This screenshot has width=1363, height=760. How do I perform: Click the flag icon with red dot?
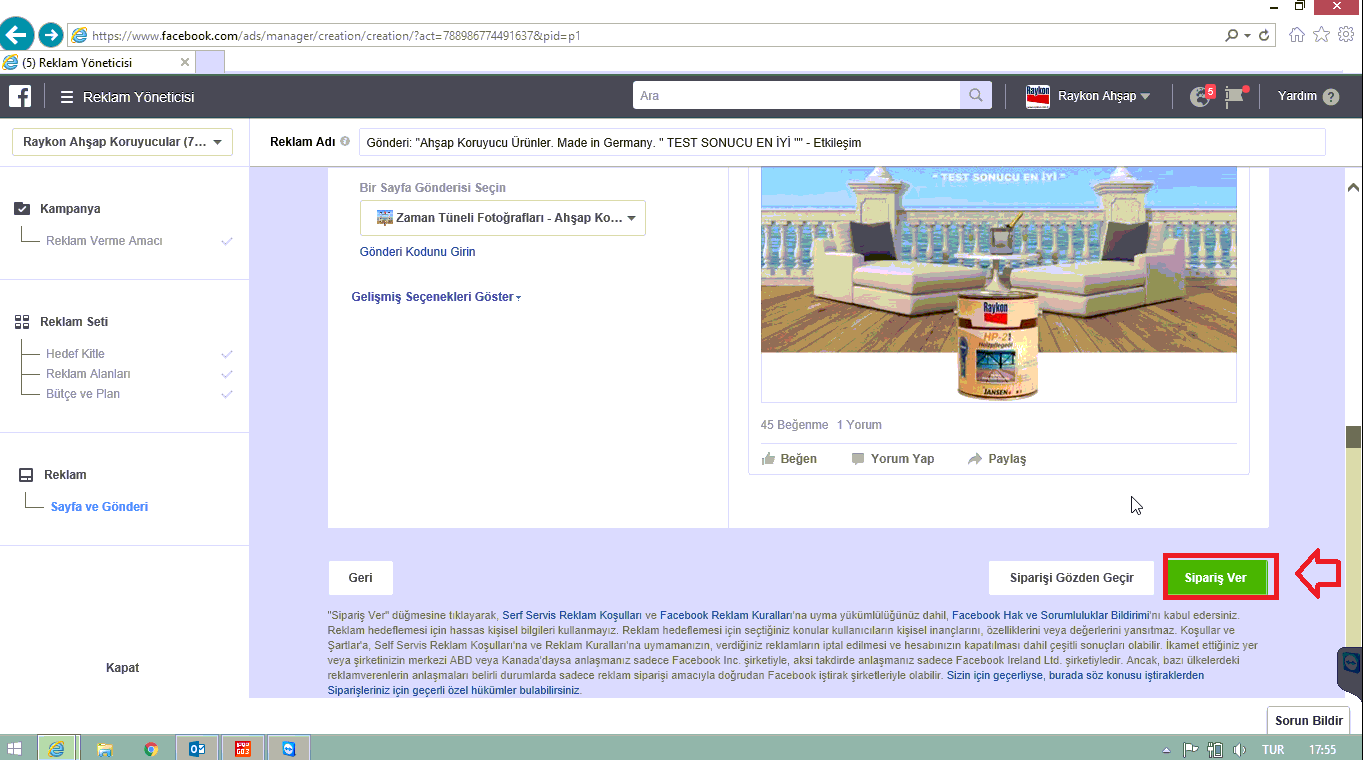click(x=1236, y=96)
